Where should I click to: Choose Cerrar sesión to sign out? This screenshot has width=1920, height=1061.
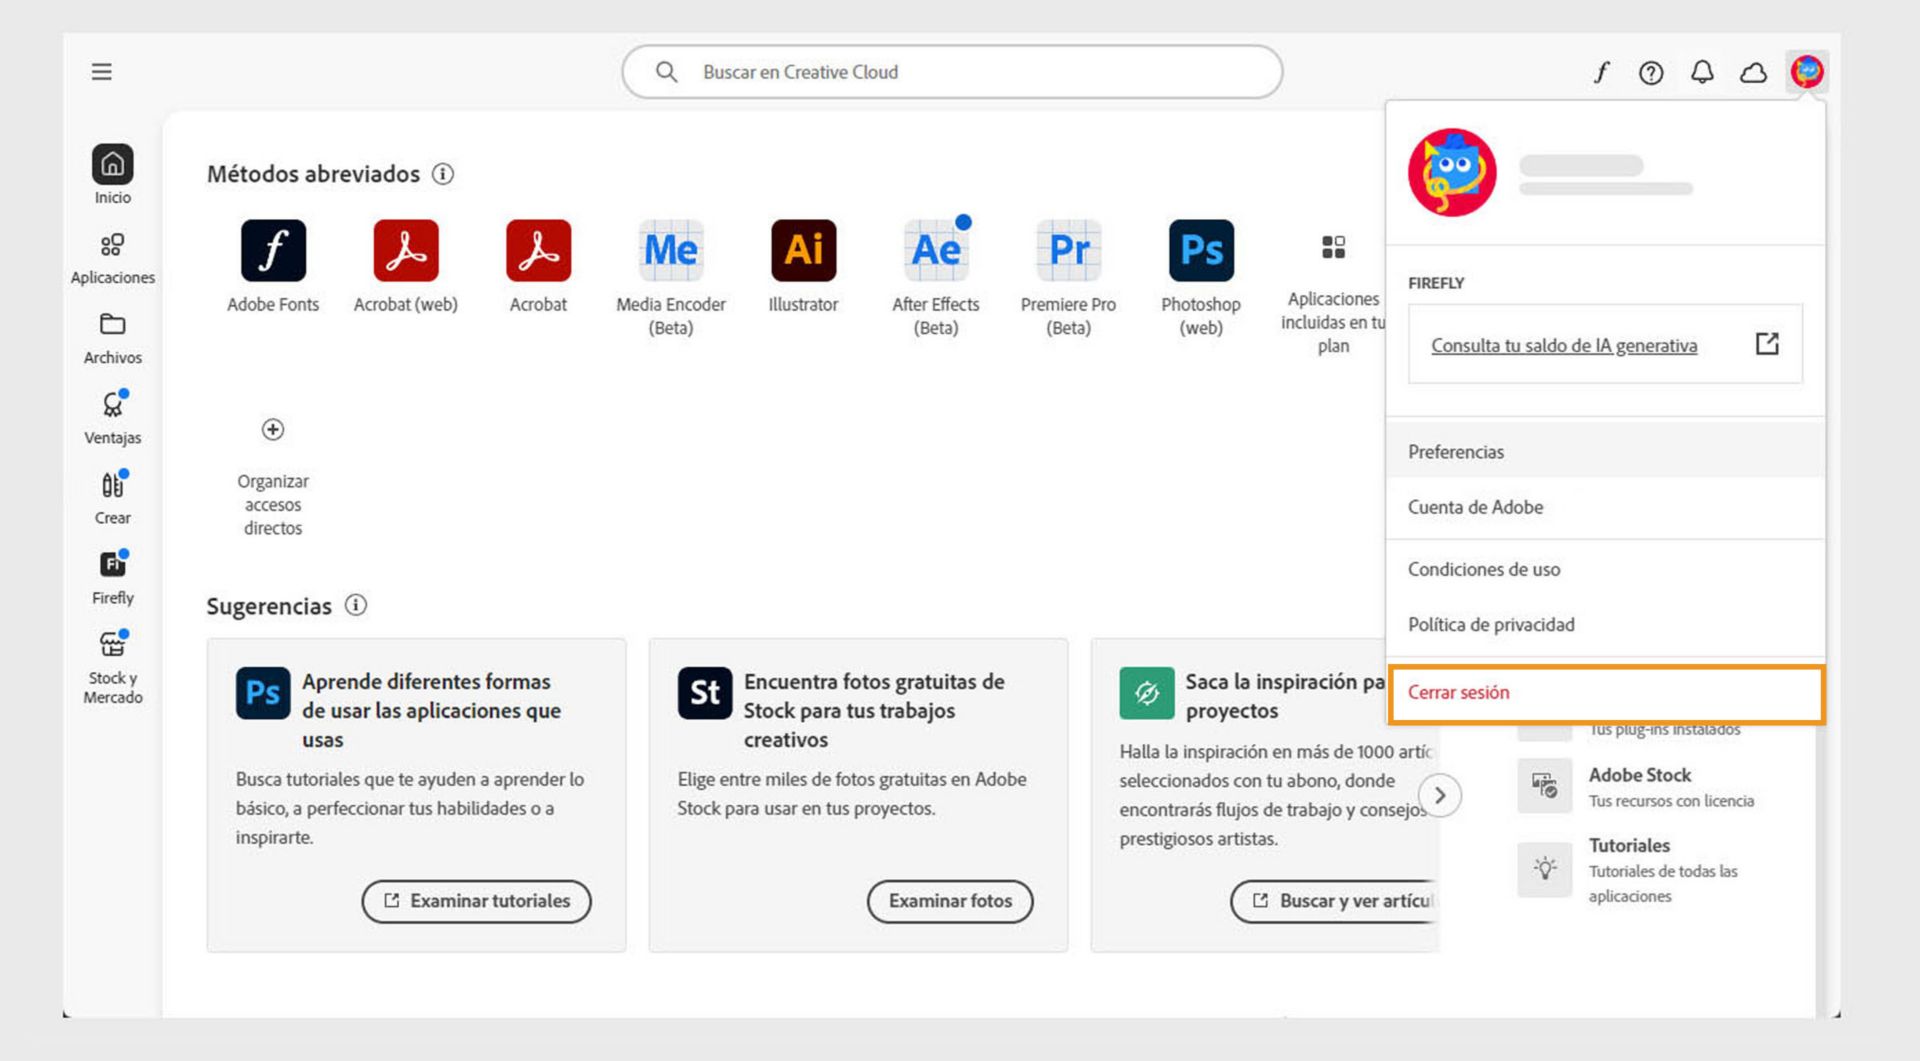point(1606,692)
